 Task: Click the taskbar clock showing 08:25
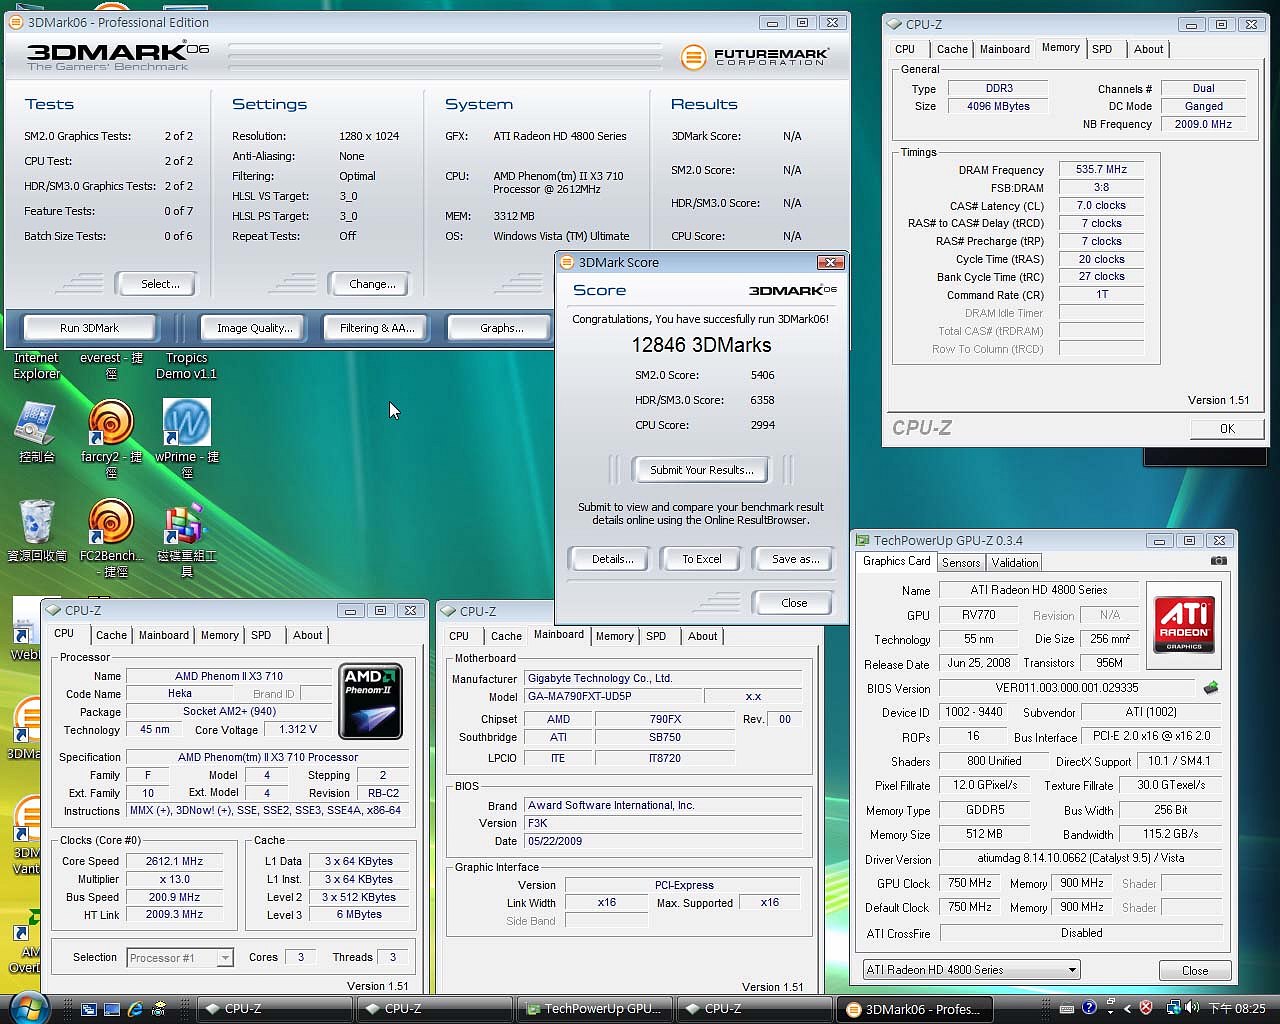point(1237,1009)
